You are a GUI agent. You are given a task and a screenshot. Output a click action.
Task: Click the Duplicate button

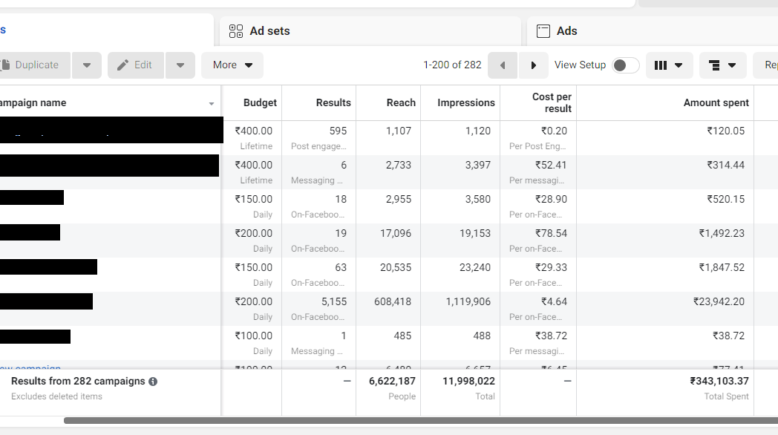pos(34,65)
